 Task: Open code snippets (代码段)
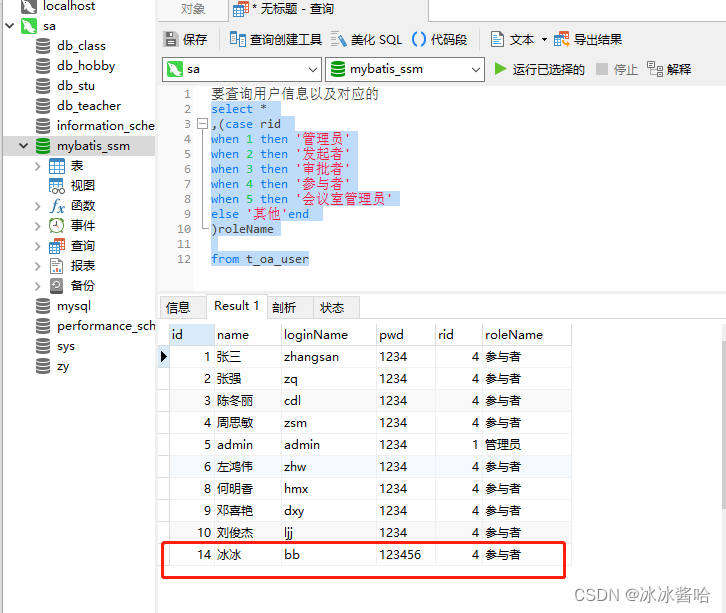[439, 39]
